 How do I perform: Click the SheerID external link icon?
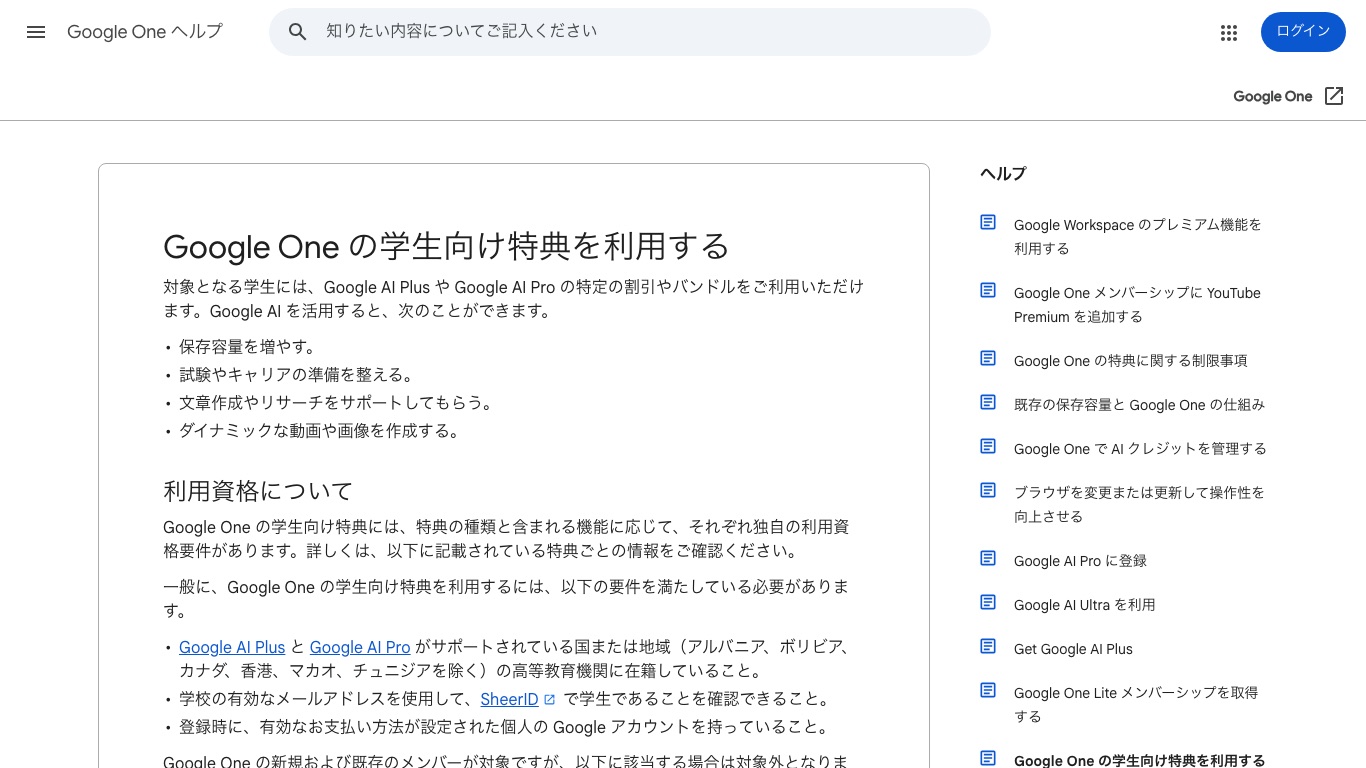pyautogui.click(x=549, y=700)
